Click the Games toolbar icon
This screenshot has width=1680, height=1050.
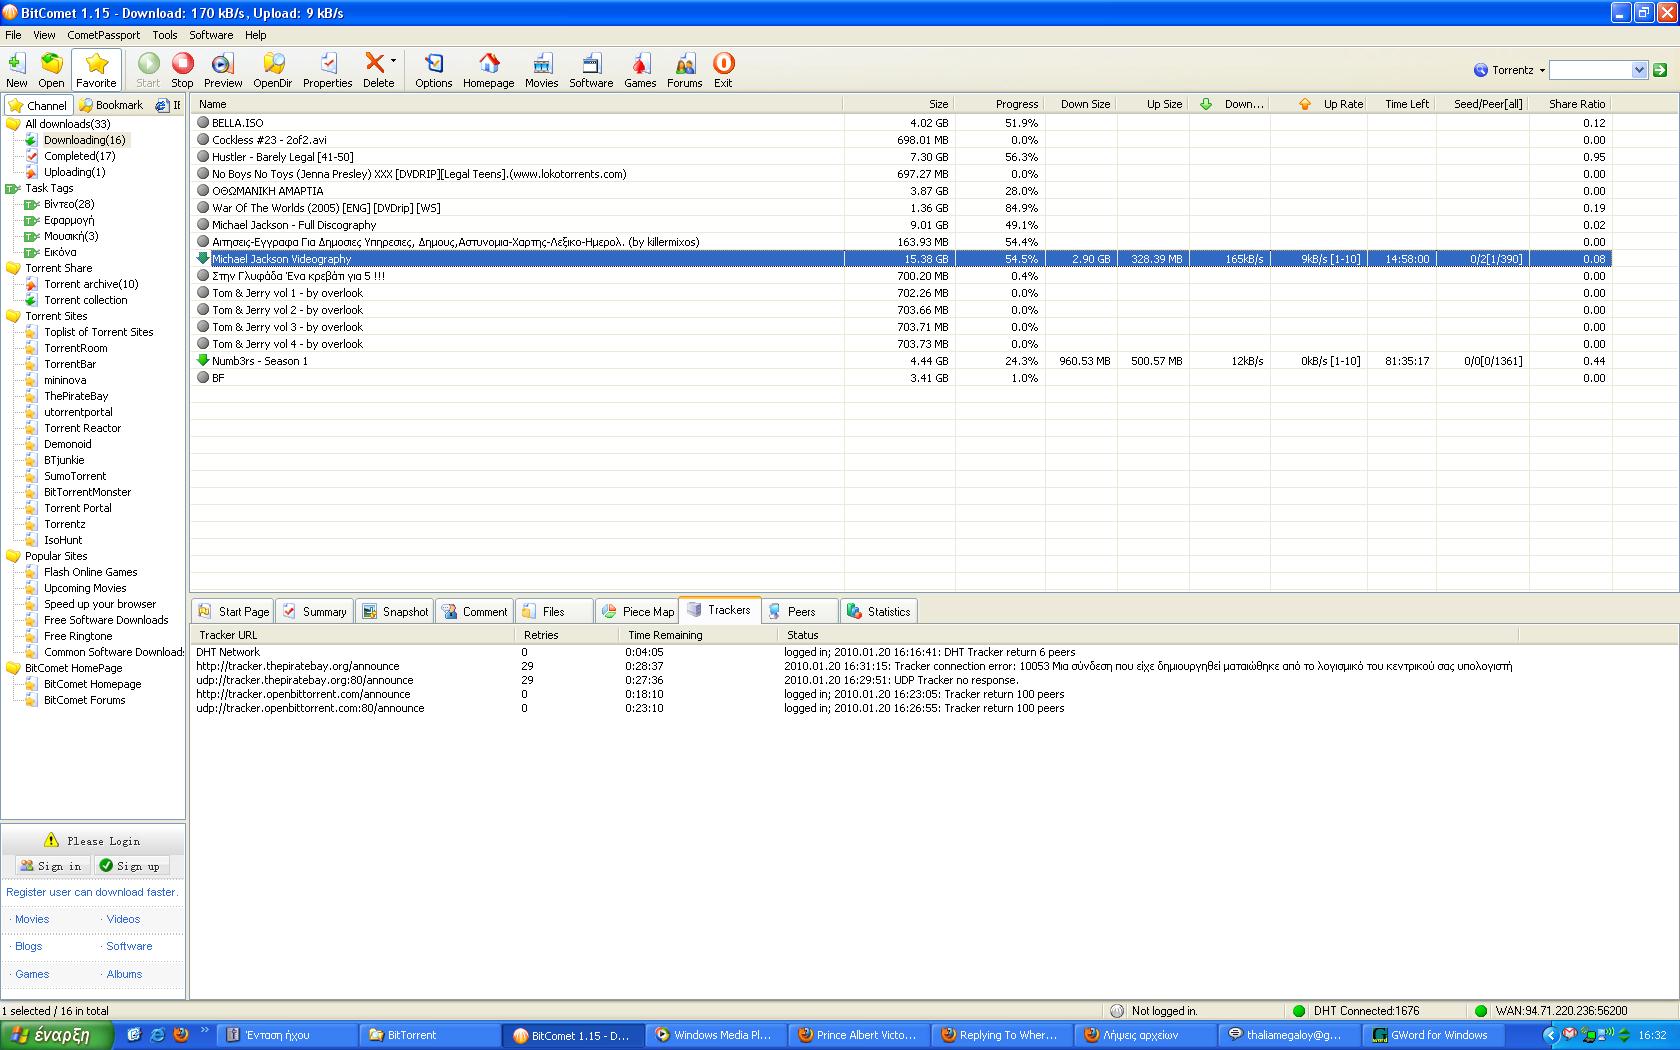click(x=640, y=70)
